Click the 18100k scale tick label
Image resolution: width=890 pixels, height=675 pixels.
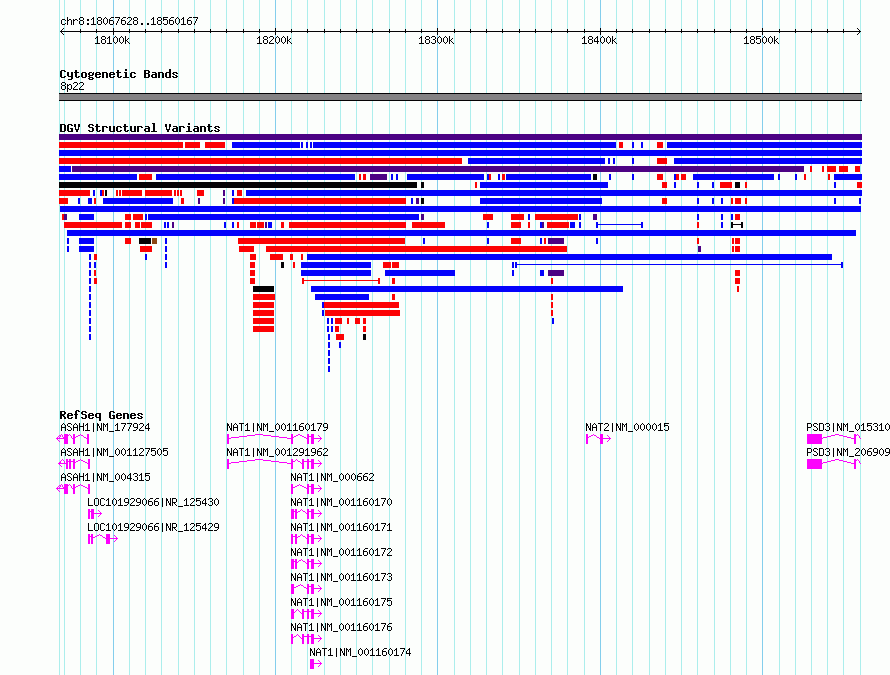(x=112, y=40)
